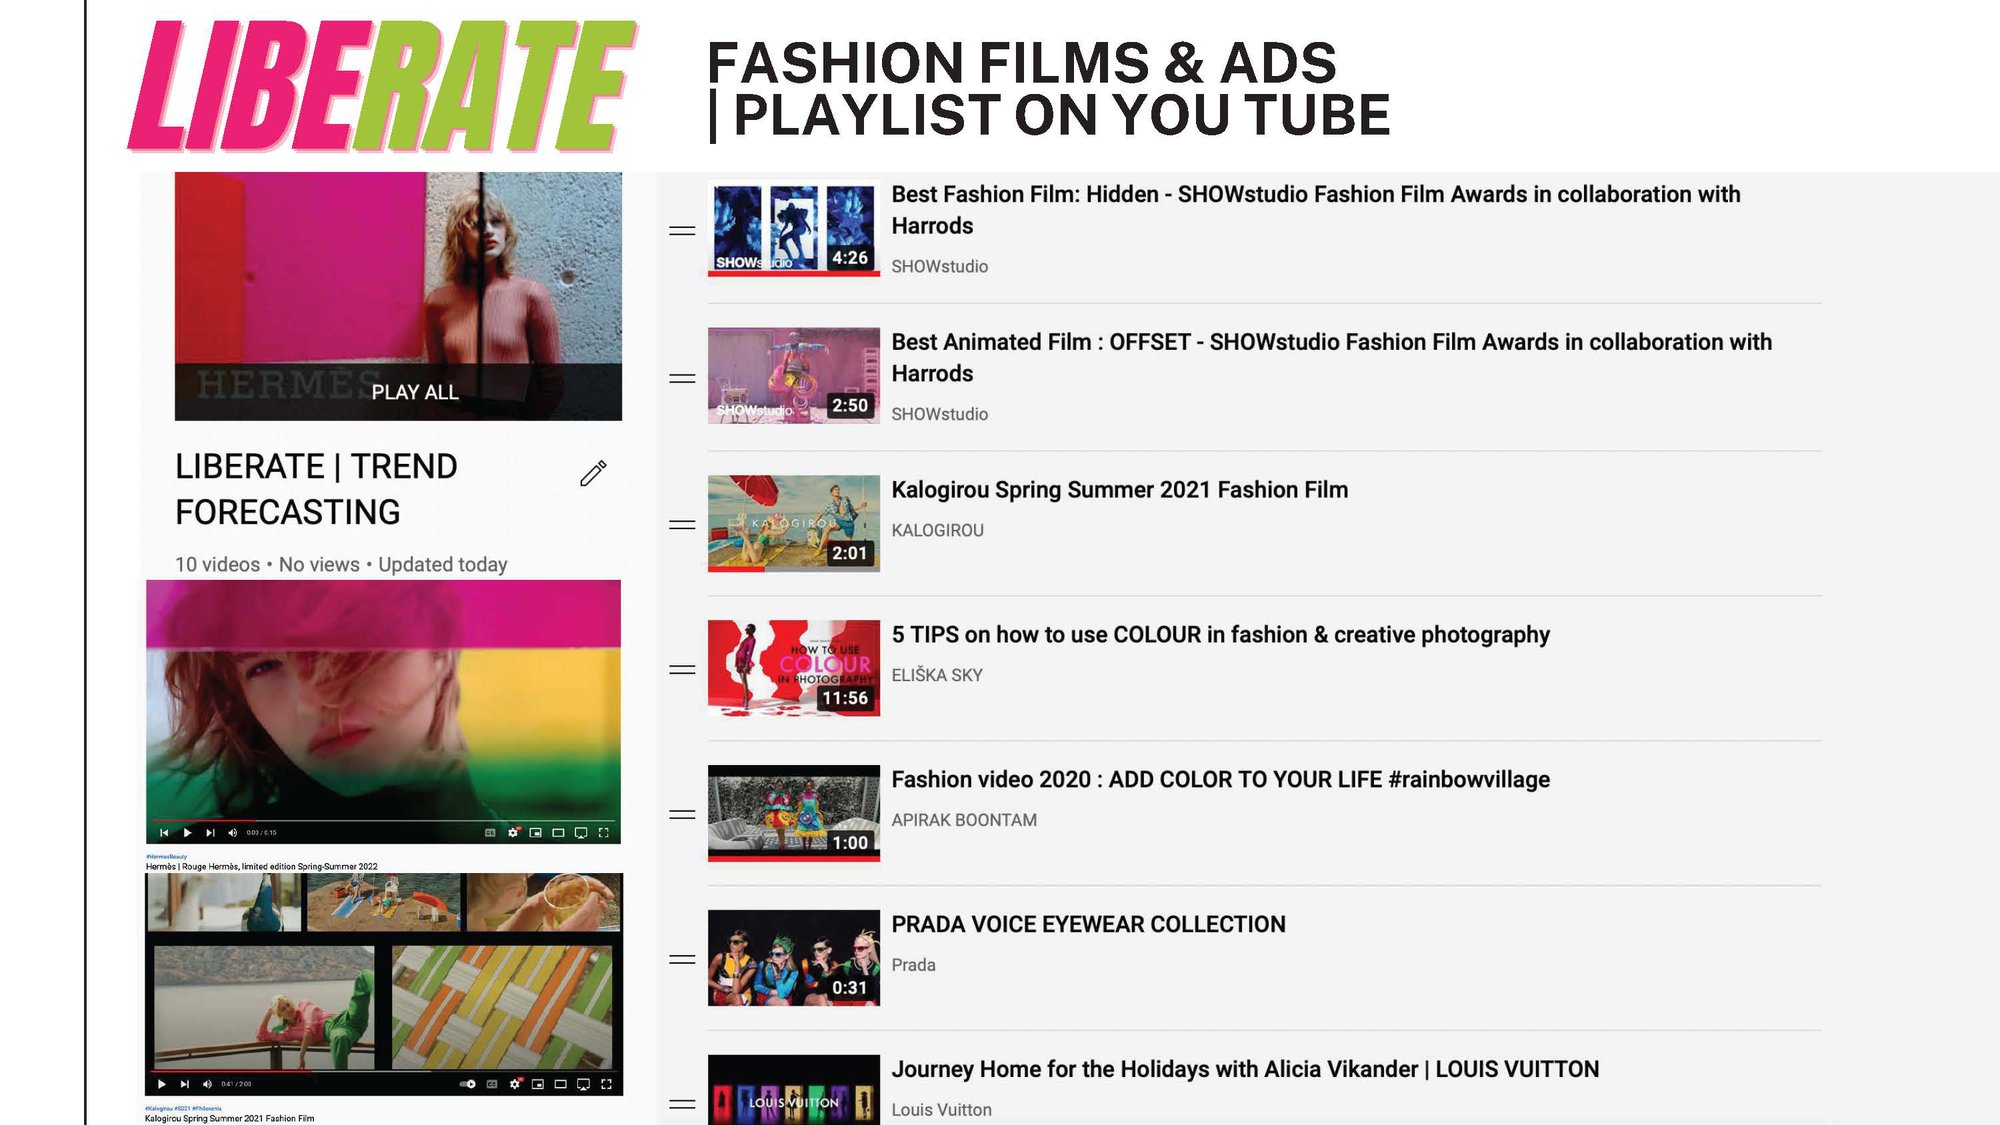The image size is (2000, 1125).
Task: Switch the Kalogirou player to theater mode
Action: pos(560,1084)
